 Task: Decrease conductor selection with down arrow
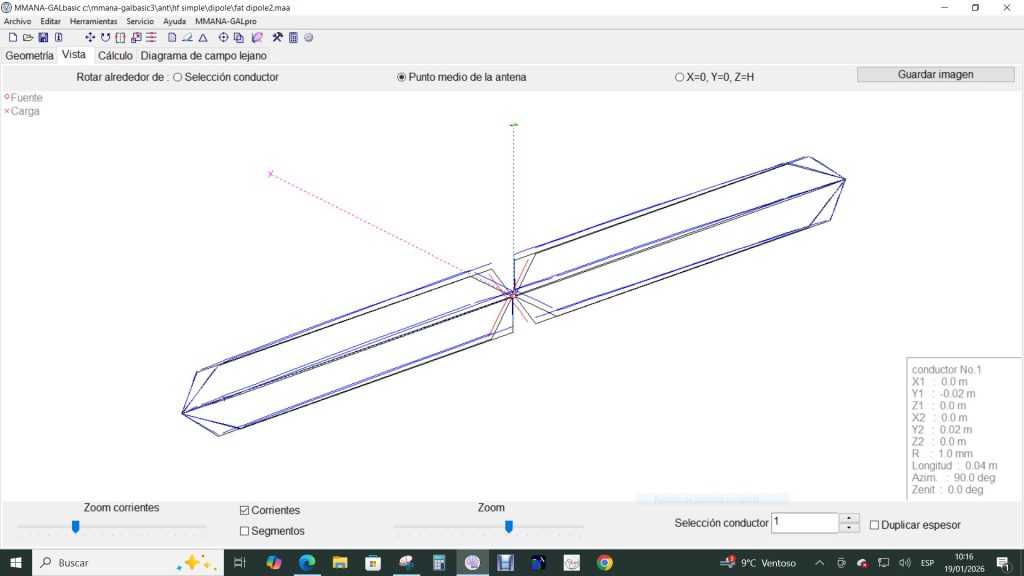(849, 528)
